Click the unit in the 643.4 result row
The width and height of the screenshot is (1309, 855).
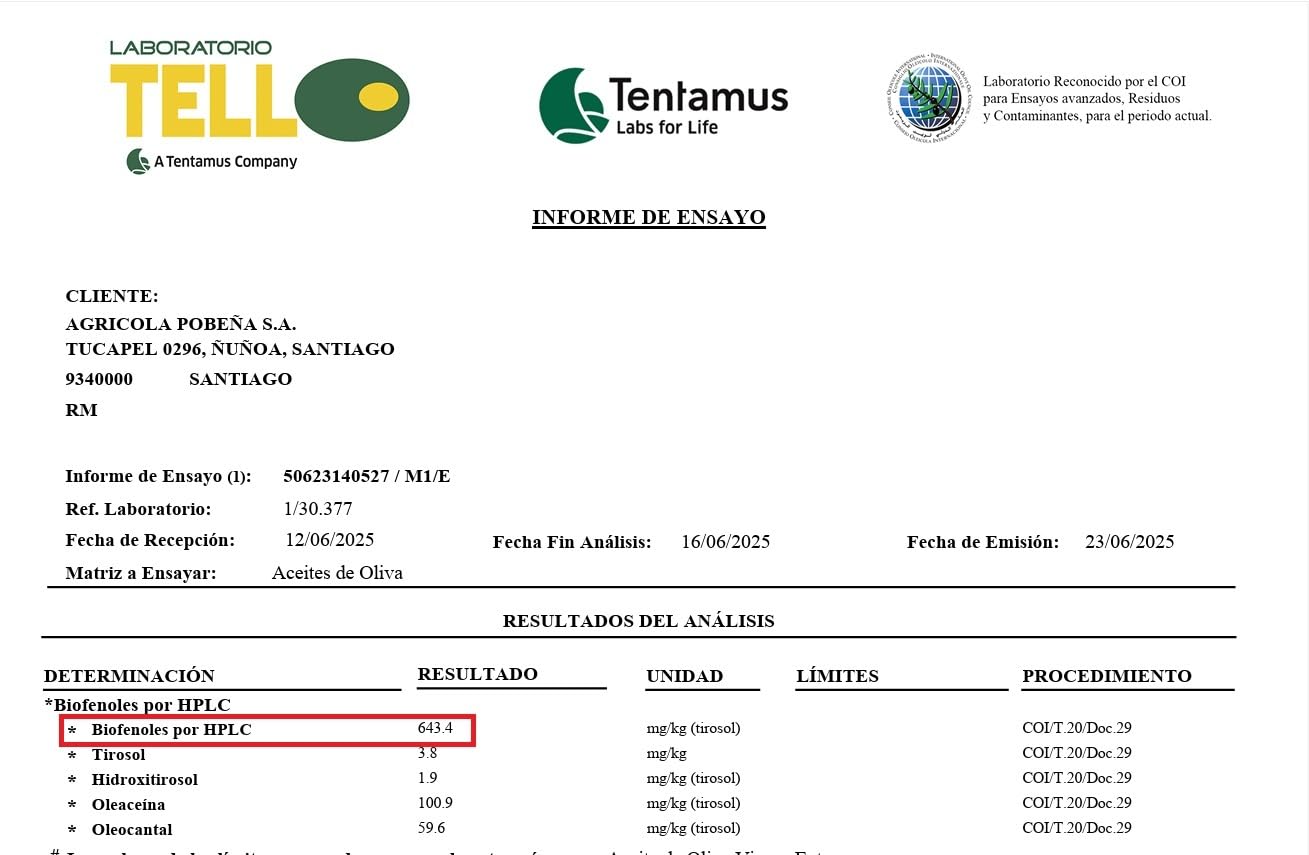693,728
